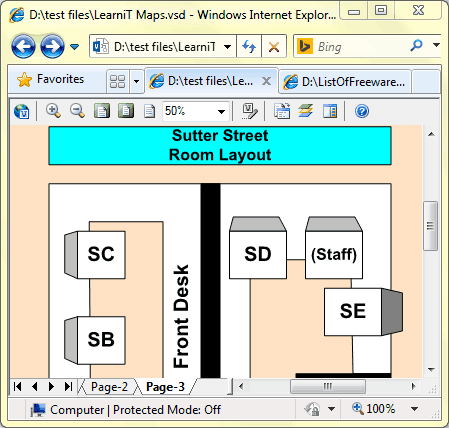
Task: Click the blue Help question mark icon
Action: click(362, 111)
